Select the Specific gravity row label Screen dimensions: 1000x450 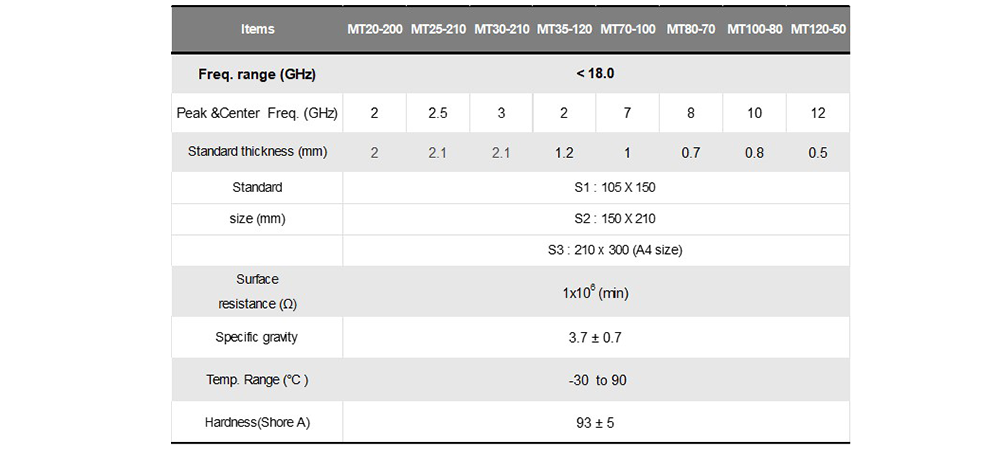[x=257, y=337]
